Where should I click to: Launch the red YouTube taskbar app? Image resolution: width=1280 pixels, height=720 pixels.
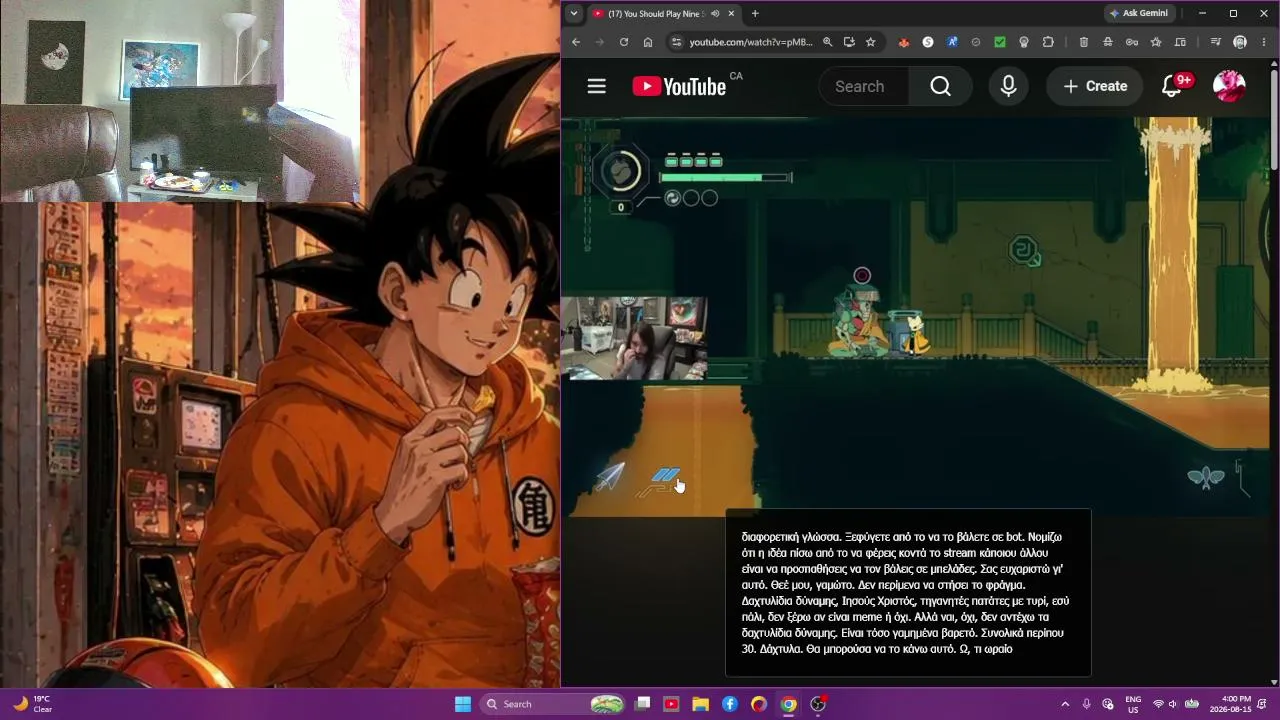click(x=671, y=704)
